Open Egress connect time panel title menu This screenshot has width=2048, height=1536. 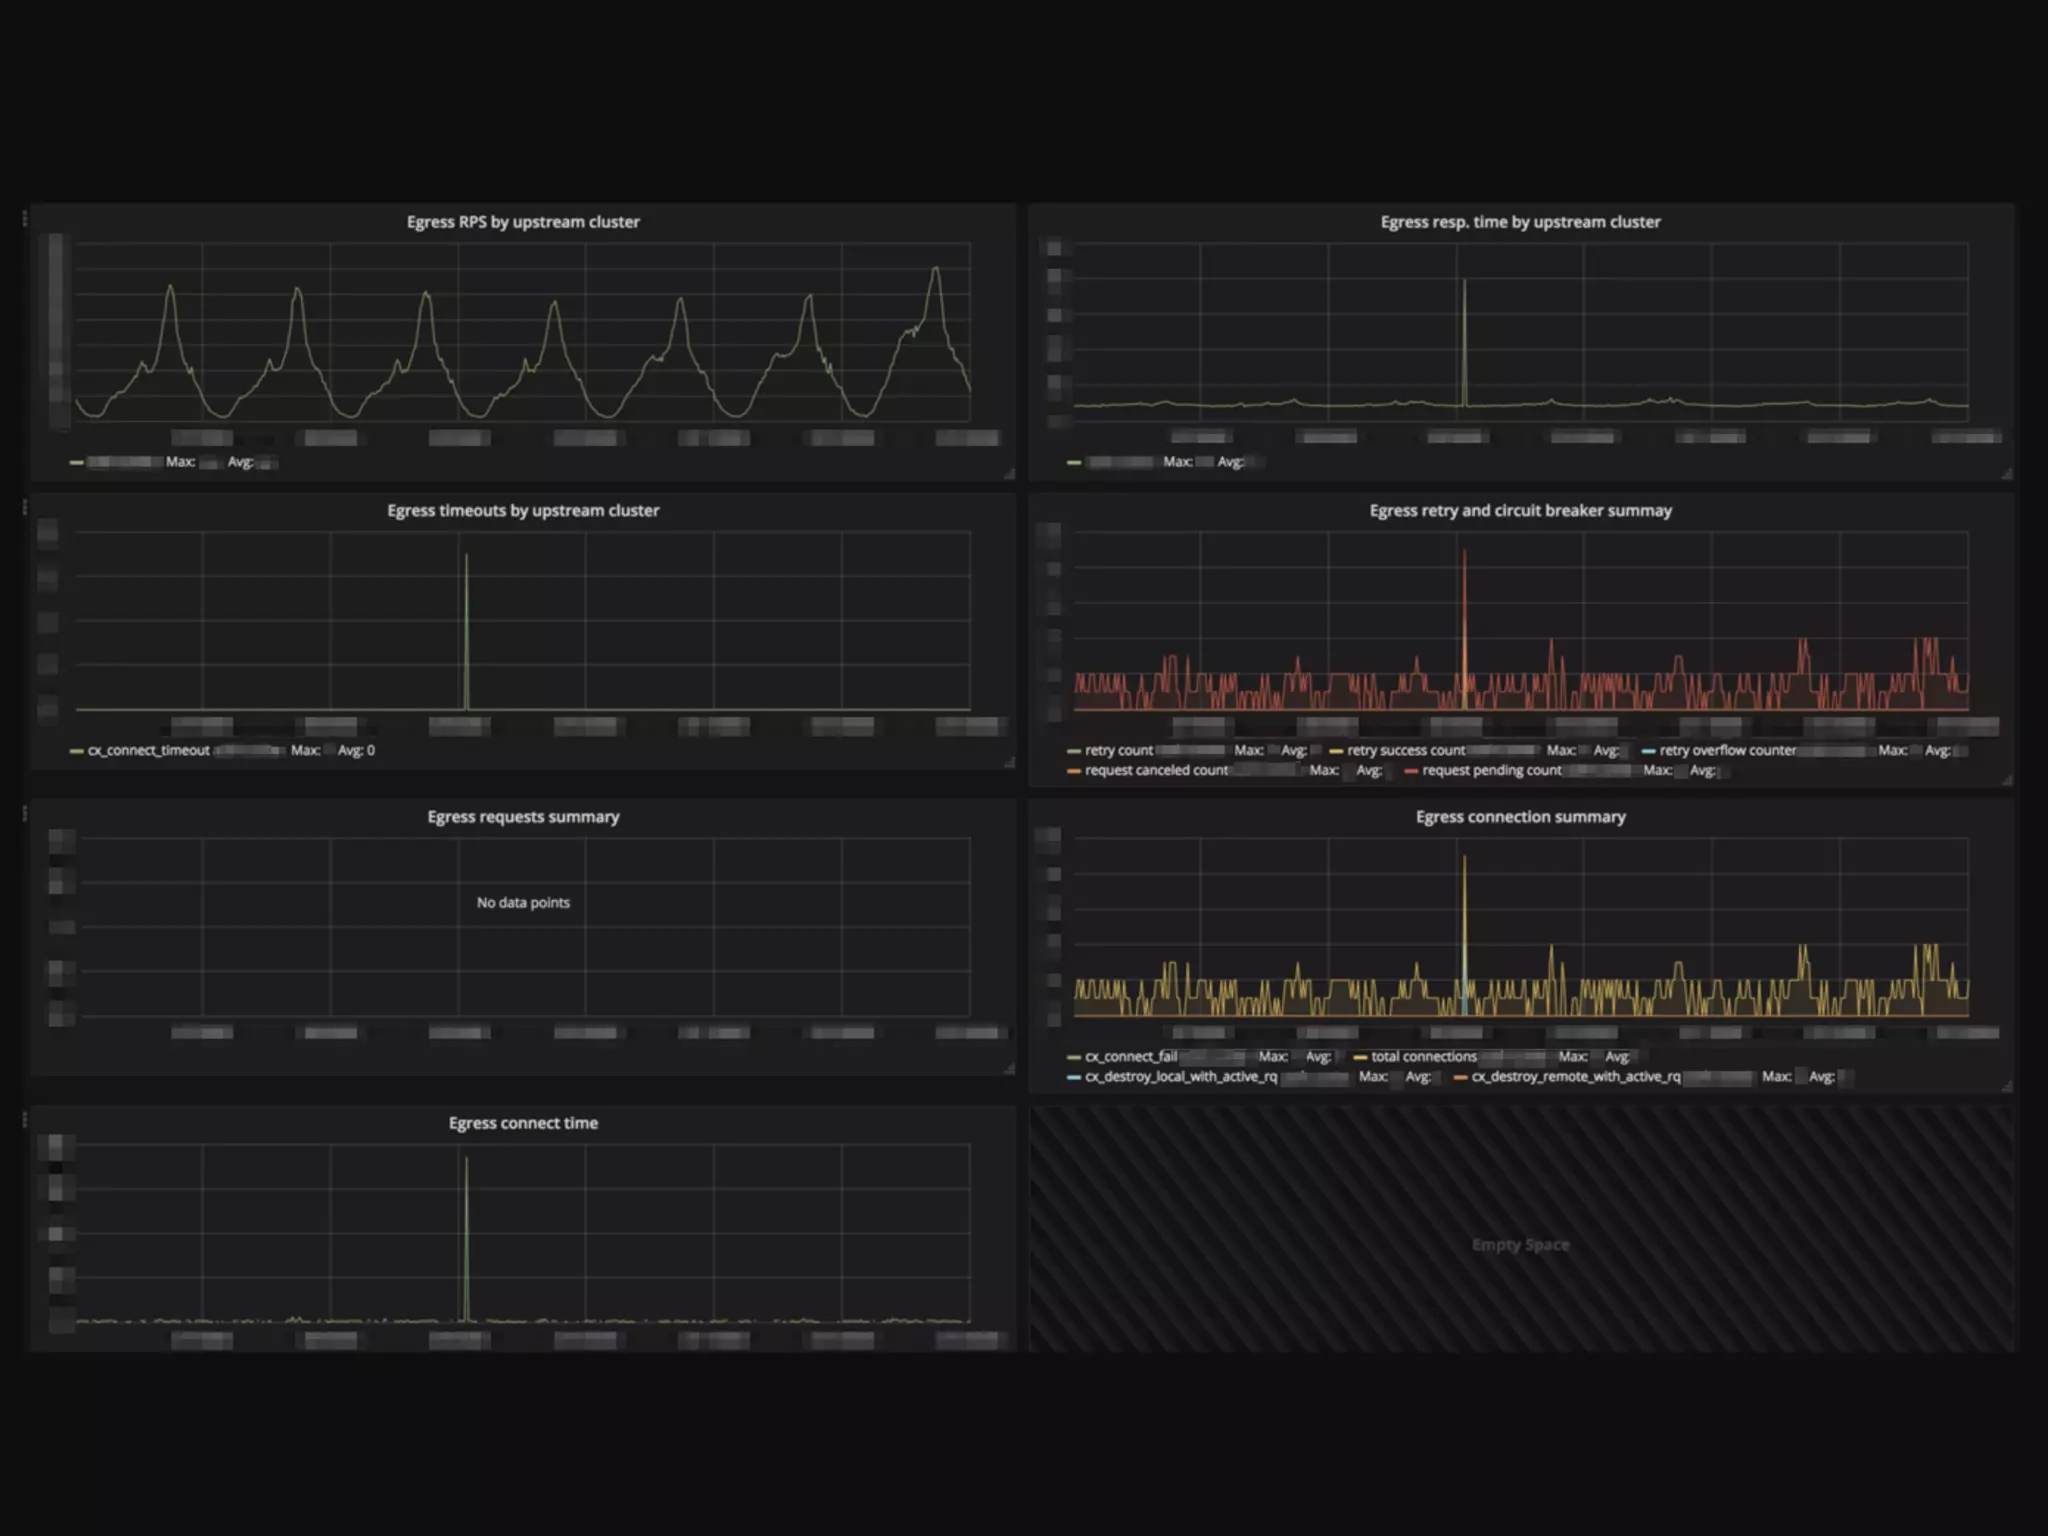click(x=523, y=1123)
